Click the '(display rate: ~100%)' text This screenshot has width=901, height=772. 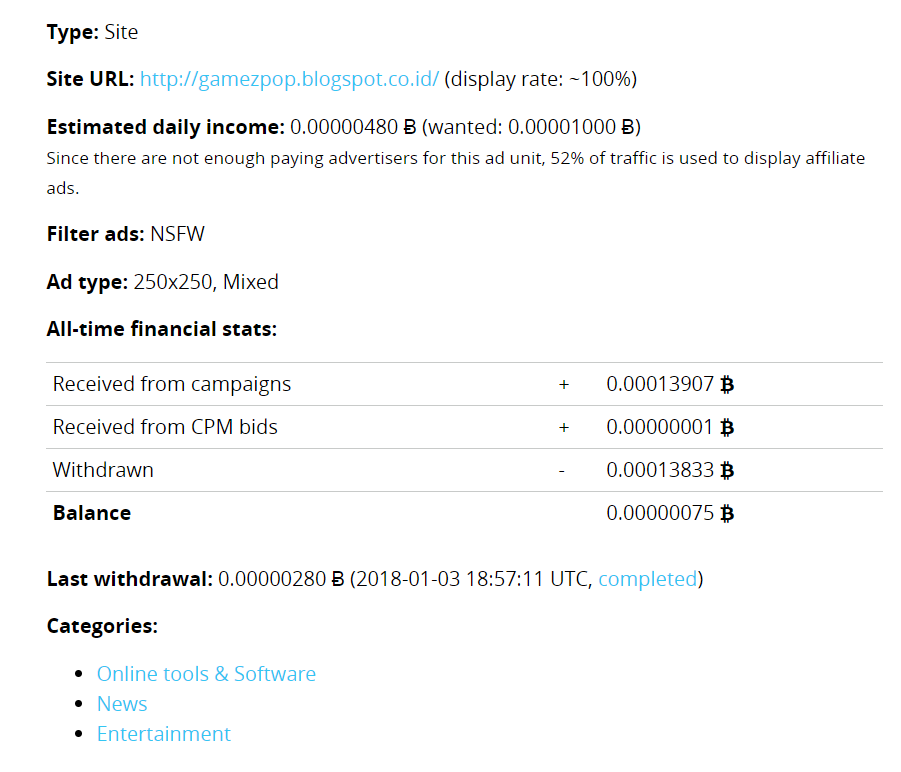pos(541,79)
